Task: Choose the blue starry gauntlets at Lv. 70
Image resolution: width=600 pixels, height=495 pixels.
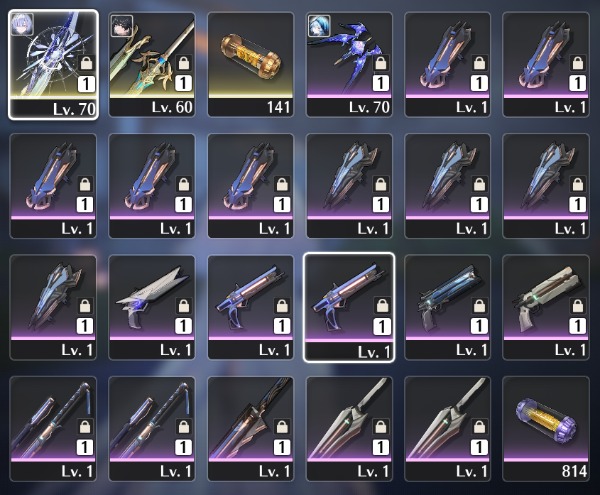Action: pos(349,64)
